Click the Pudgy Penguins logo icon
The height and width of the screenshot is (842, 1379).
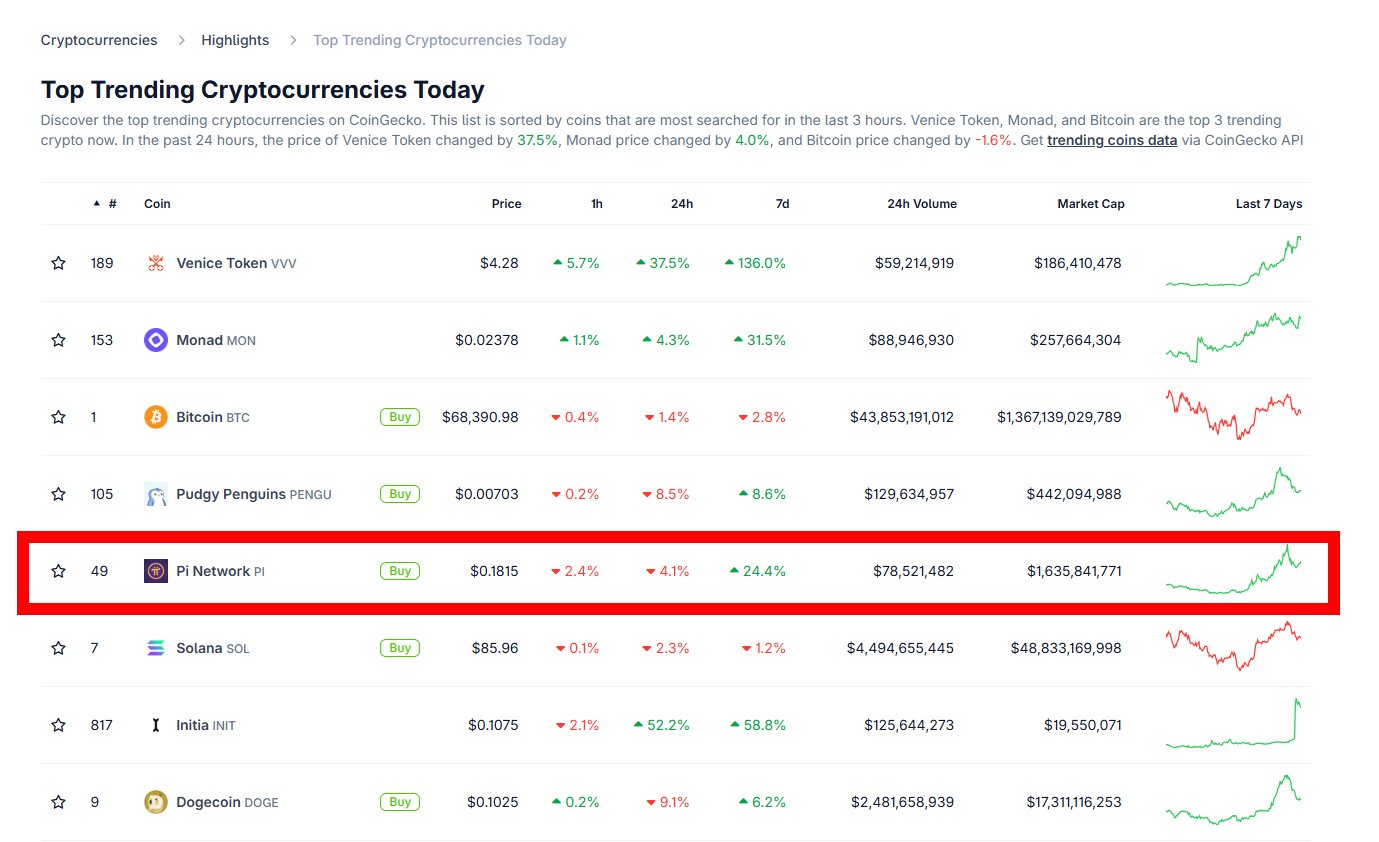coord(155,494)
